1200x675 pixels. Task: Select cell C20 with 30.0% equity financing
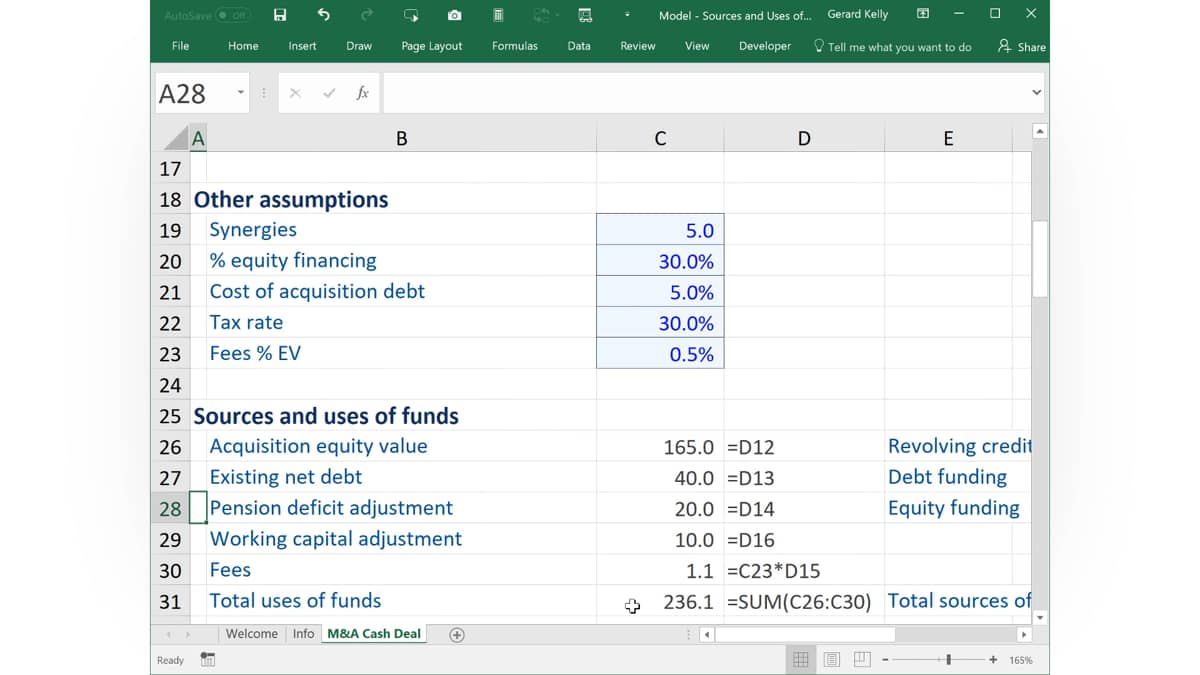660,261
